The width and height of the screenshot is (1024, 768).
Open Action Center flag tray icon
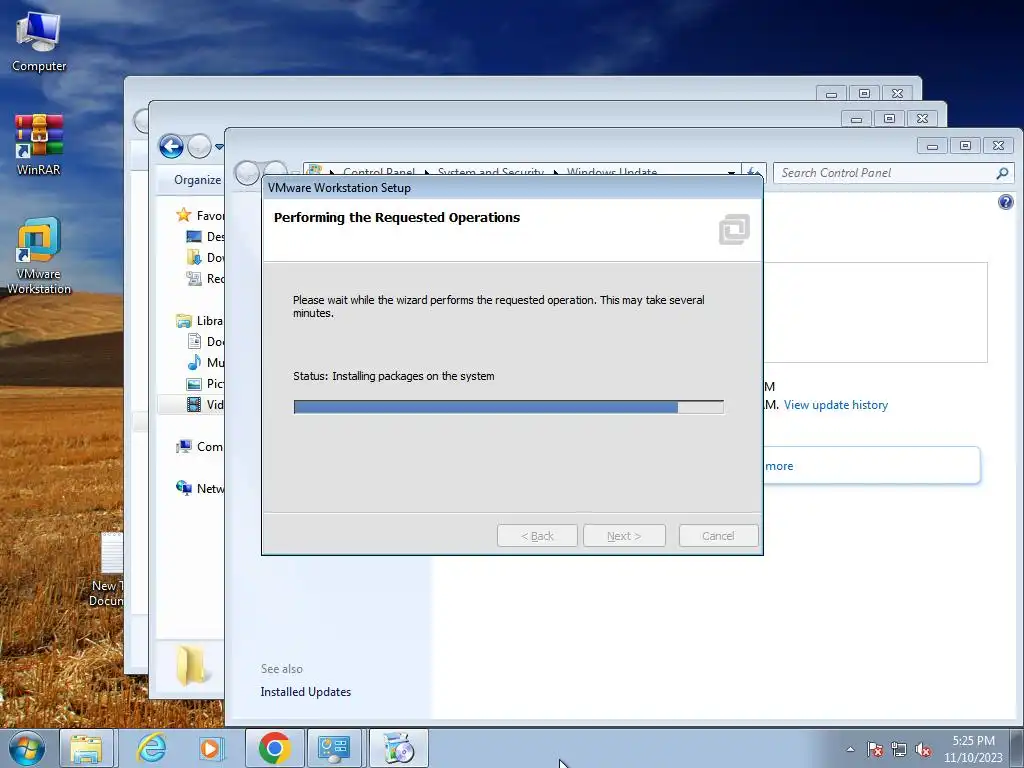(x=875, y=749)
